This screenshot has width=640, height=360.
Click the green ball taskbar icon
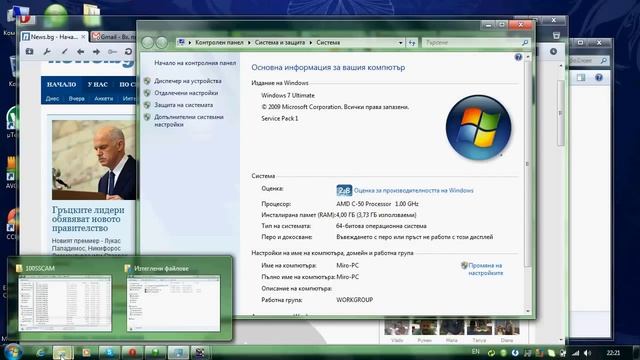[x=155, y=353]
